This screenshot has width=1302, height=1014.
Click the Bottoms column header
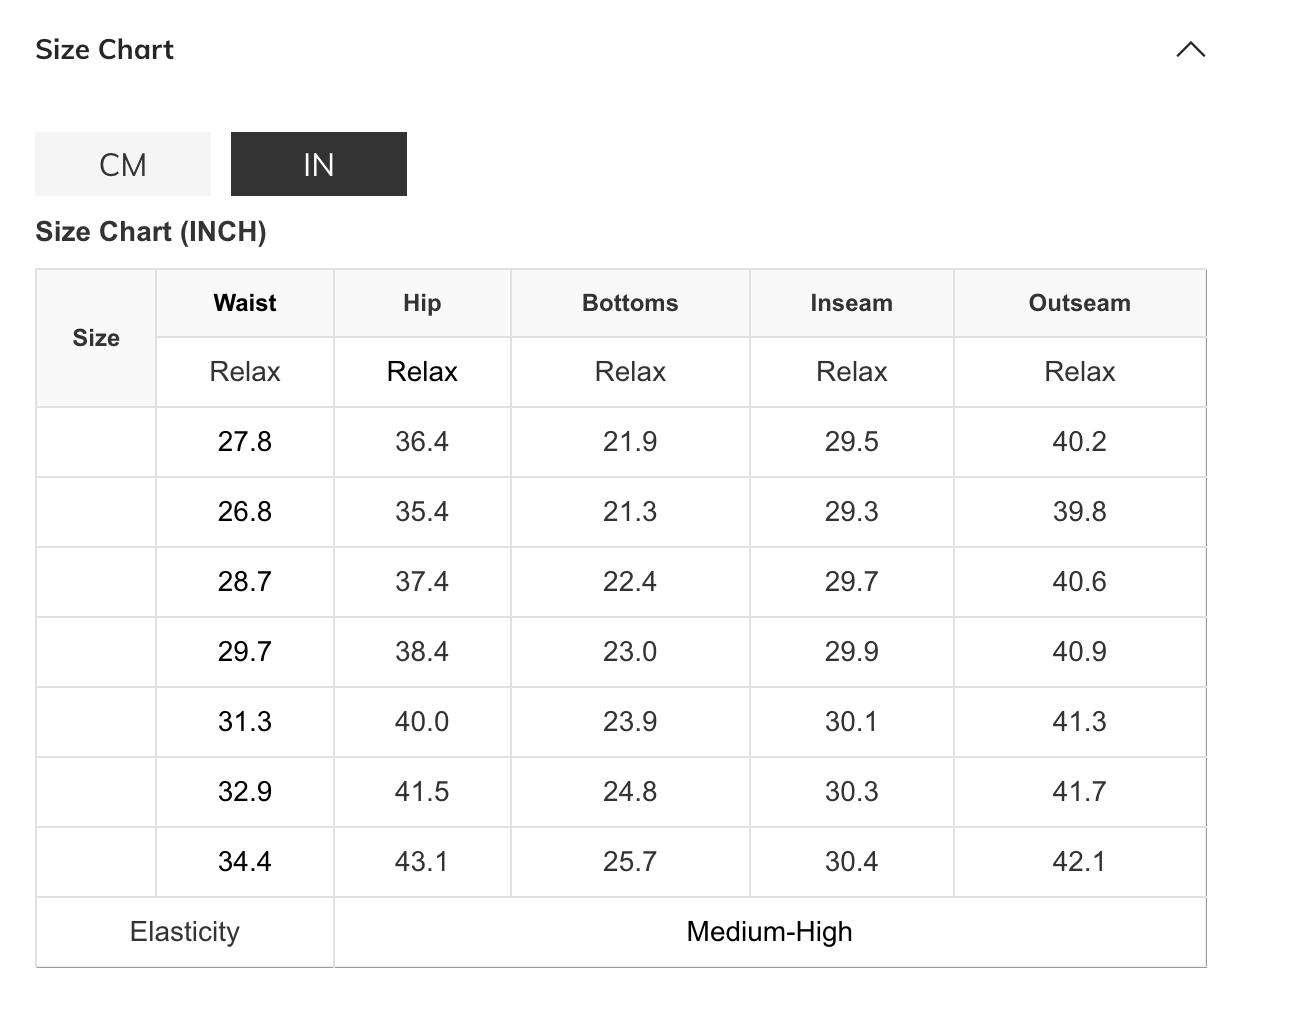[x=630, y=303]
